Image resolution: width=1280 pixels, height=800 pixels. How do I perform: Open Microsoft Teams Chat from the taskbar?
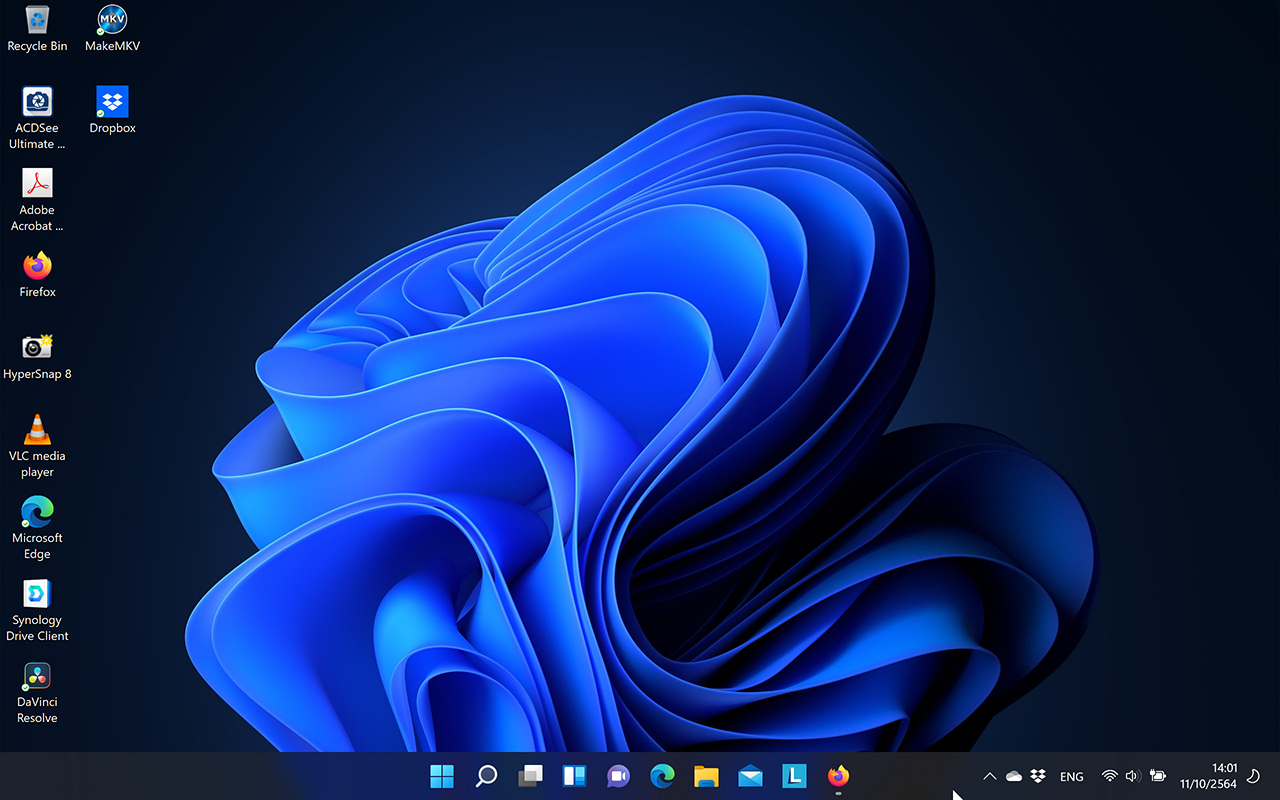coord(617,776)
